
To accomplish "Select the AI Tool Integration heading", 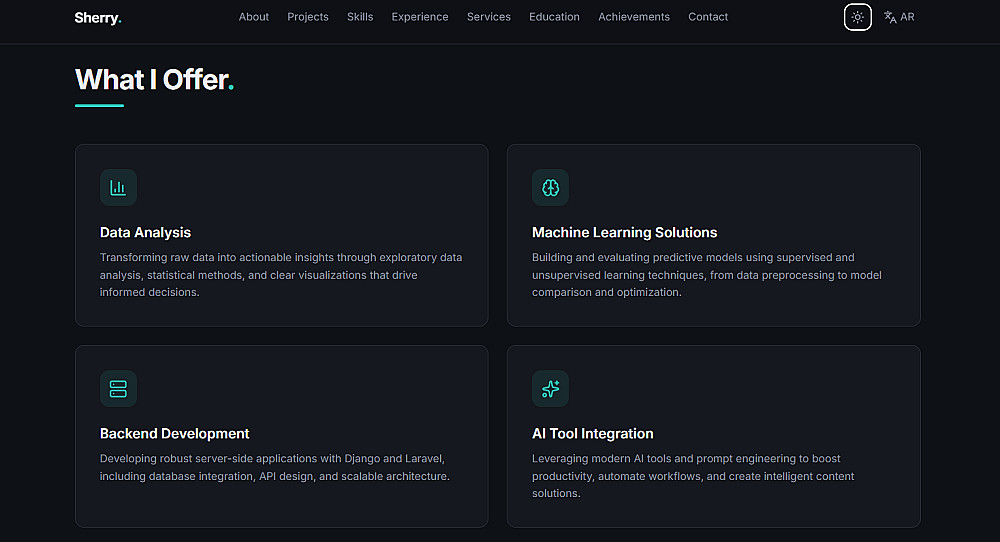I will tap(592, 433).
